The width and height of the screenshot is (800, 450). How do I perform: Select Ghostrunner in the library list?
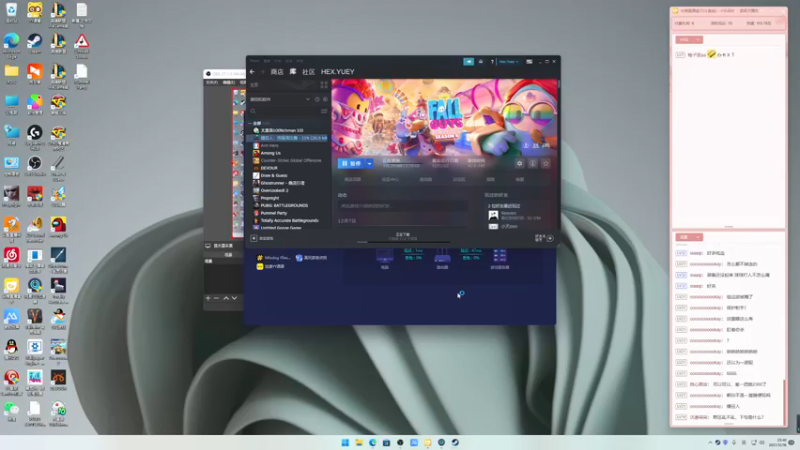click(282, 183)
